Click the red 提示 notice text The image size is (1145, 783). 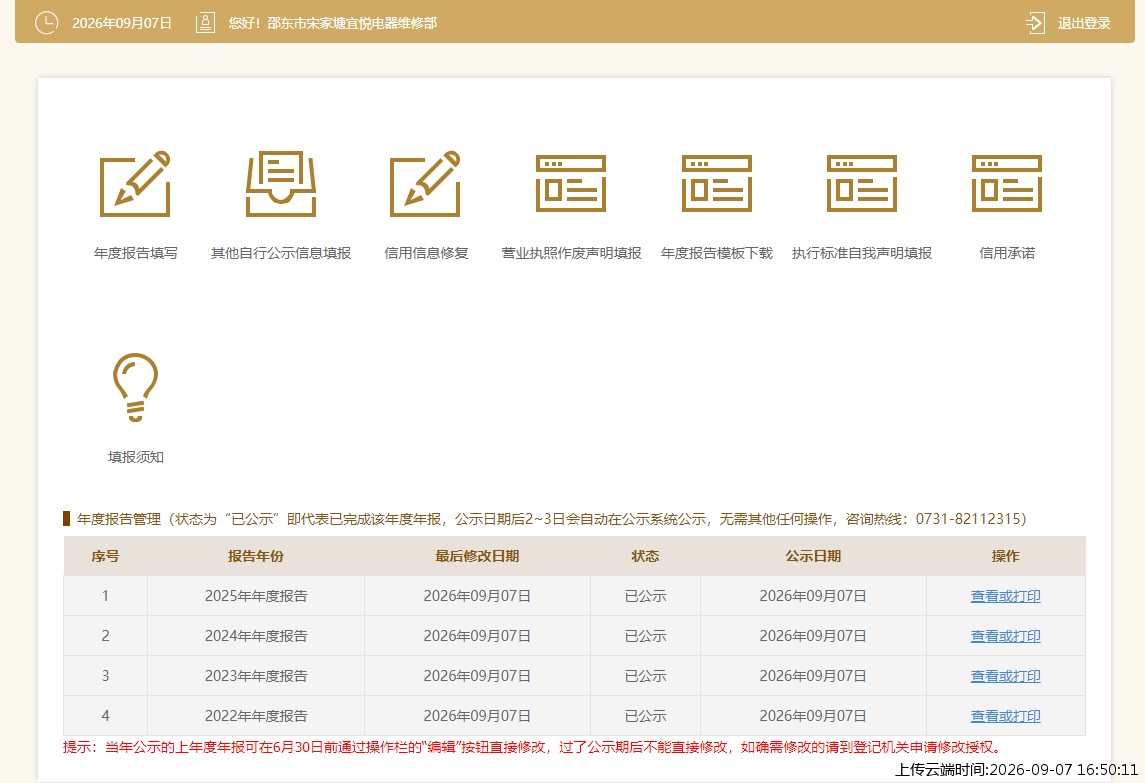point(534,747)
